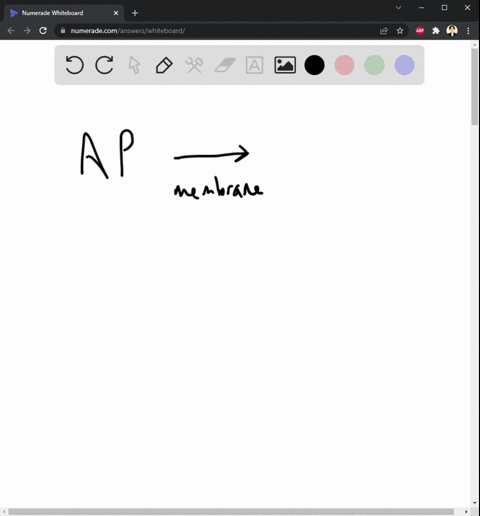Pick the purple pen color
Screen dimensions: 480x516
point(404,65)
